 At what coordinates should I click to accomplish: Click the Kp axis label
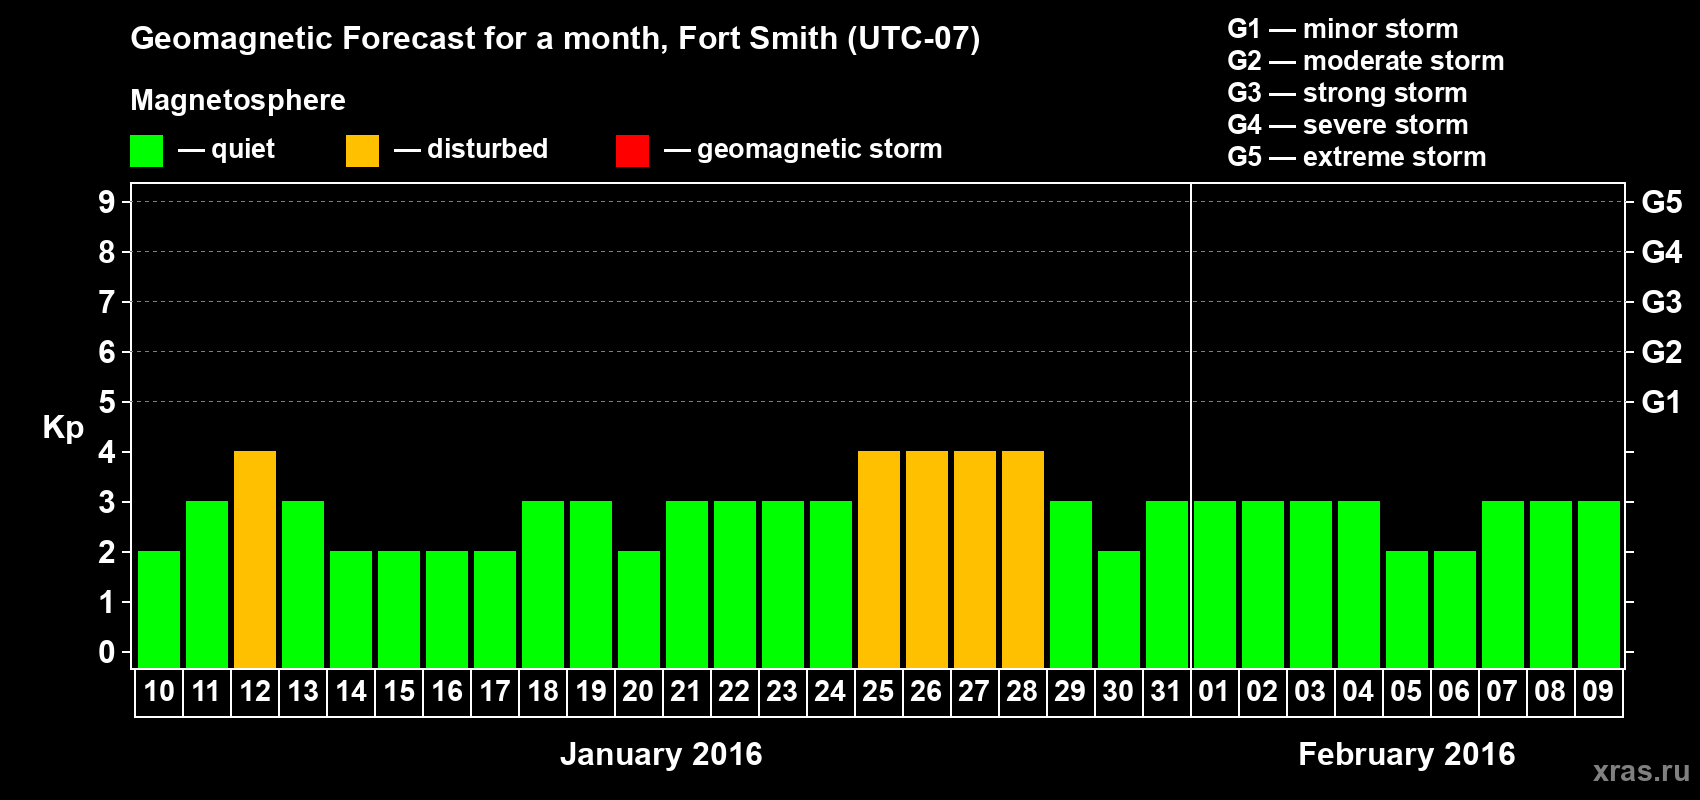(x=63, y=428)
